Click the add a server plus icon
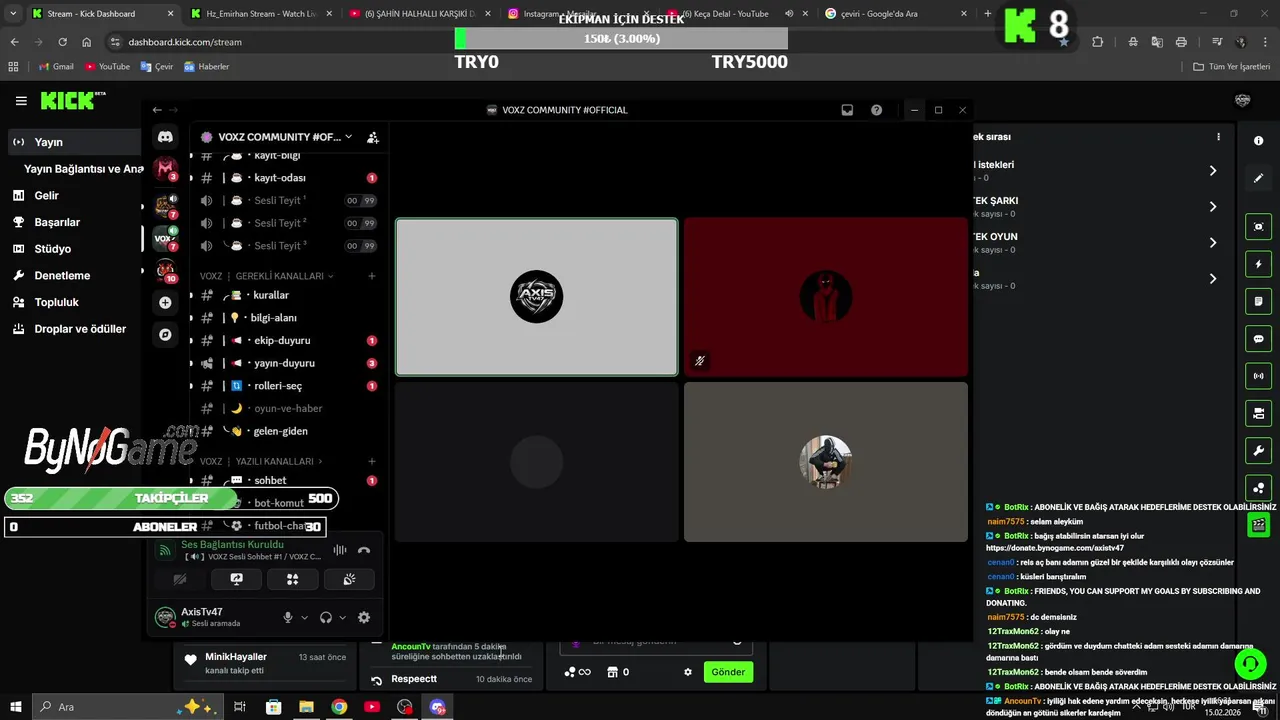The image size is (1280, 720). point(165,302)
